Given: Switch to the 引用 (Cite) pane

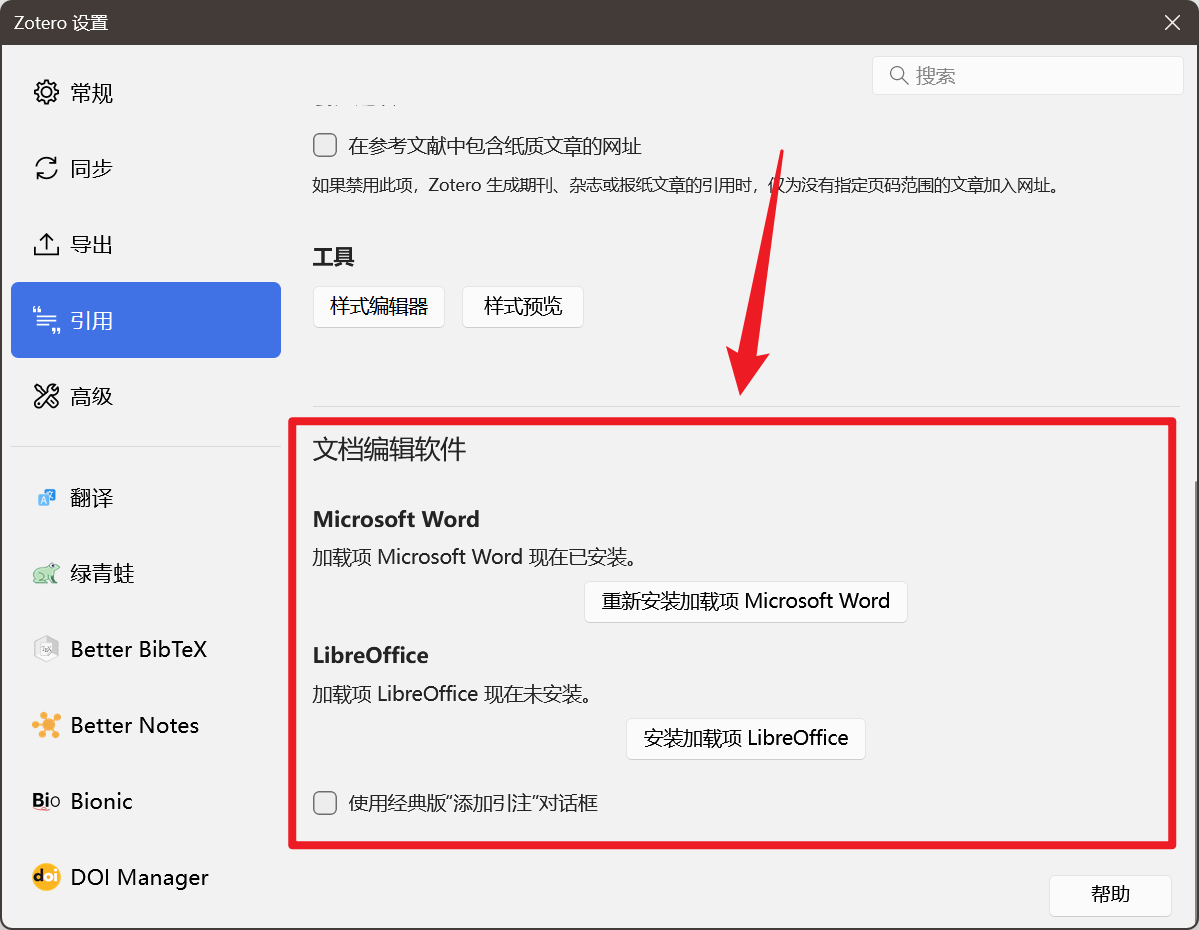Looking at the screenshot, I should click(x=145, y=320).
